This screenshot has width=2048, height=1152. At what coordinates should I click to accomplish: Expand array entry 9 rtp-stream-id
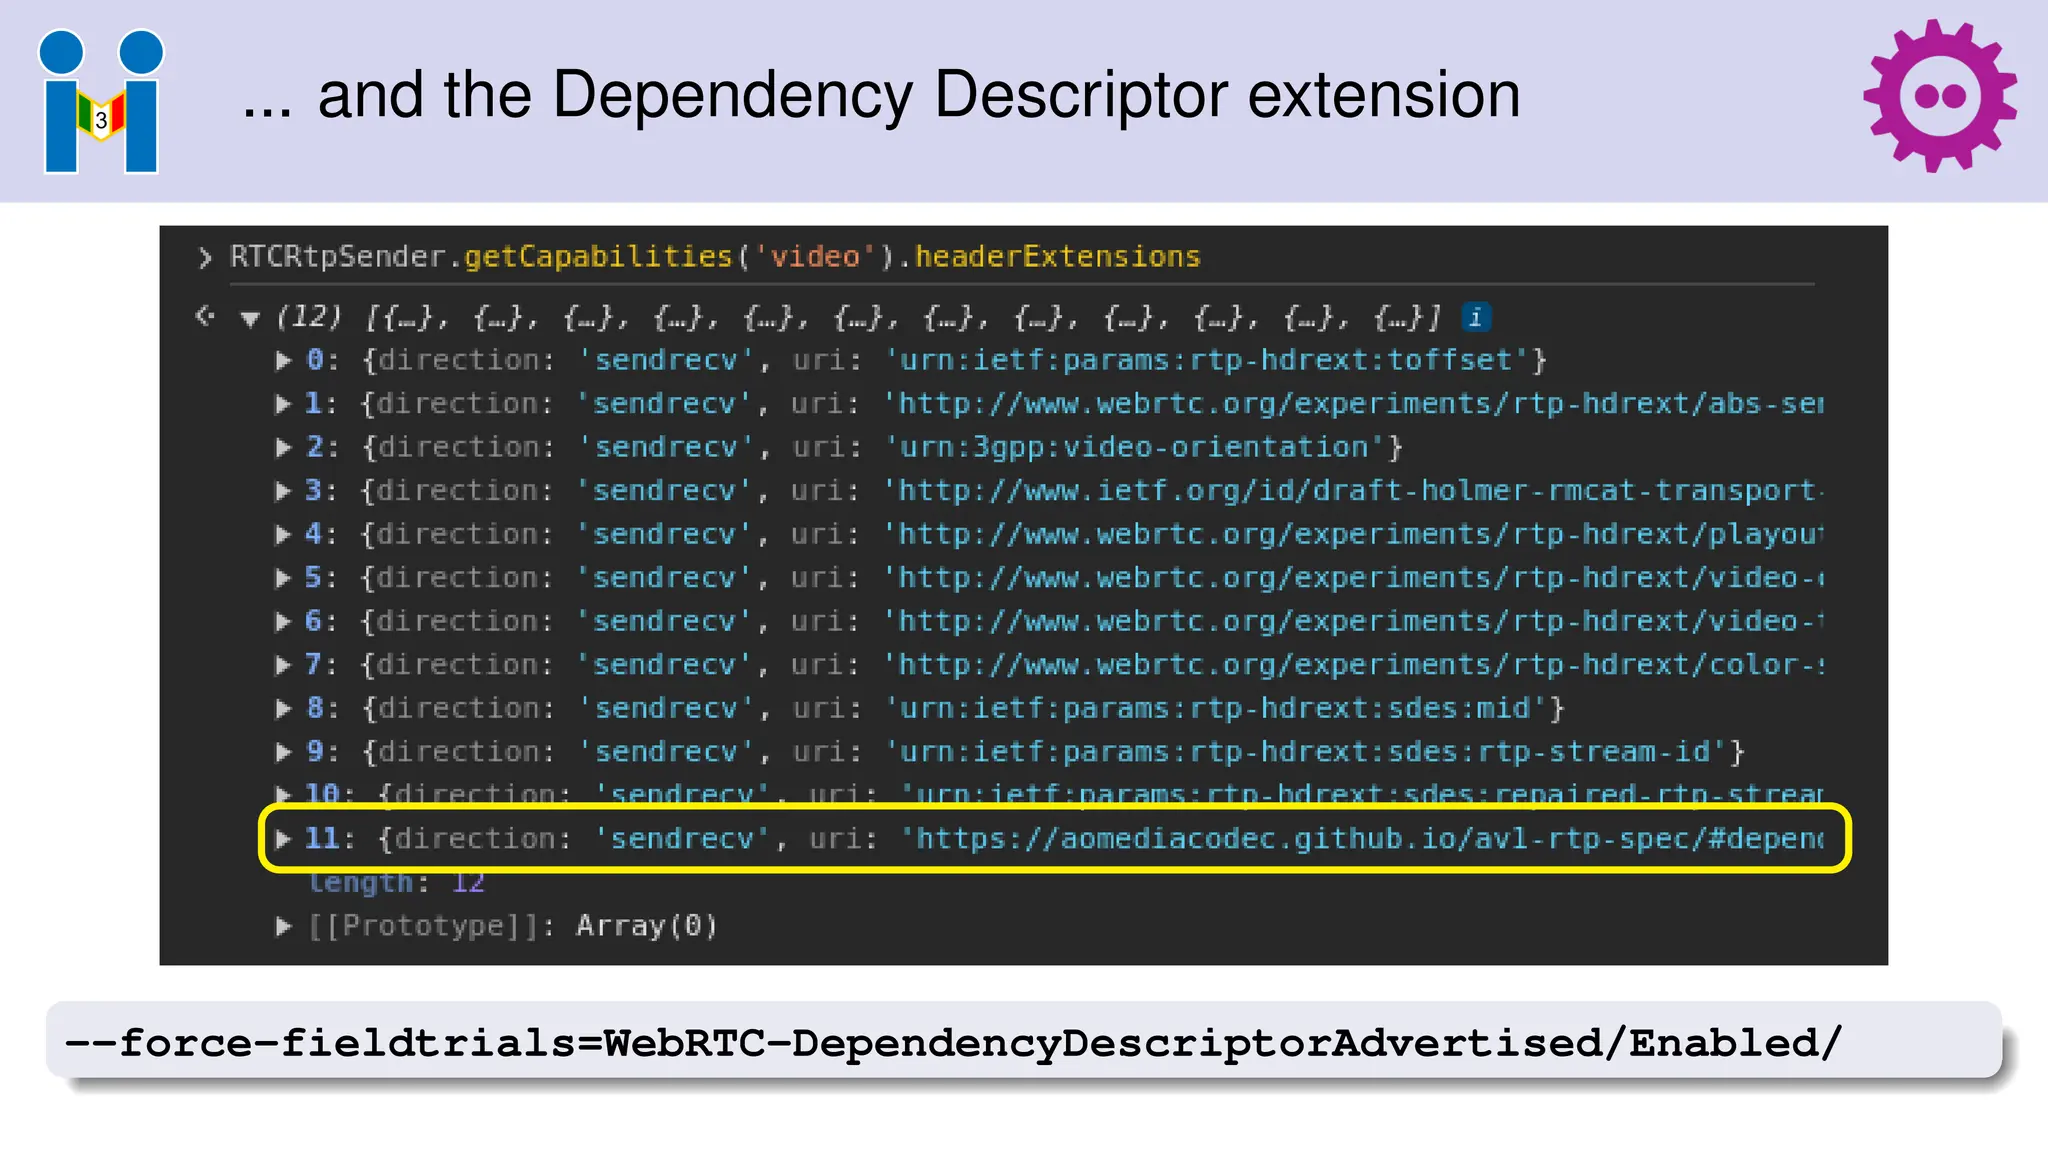click(x=284, y=752)
